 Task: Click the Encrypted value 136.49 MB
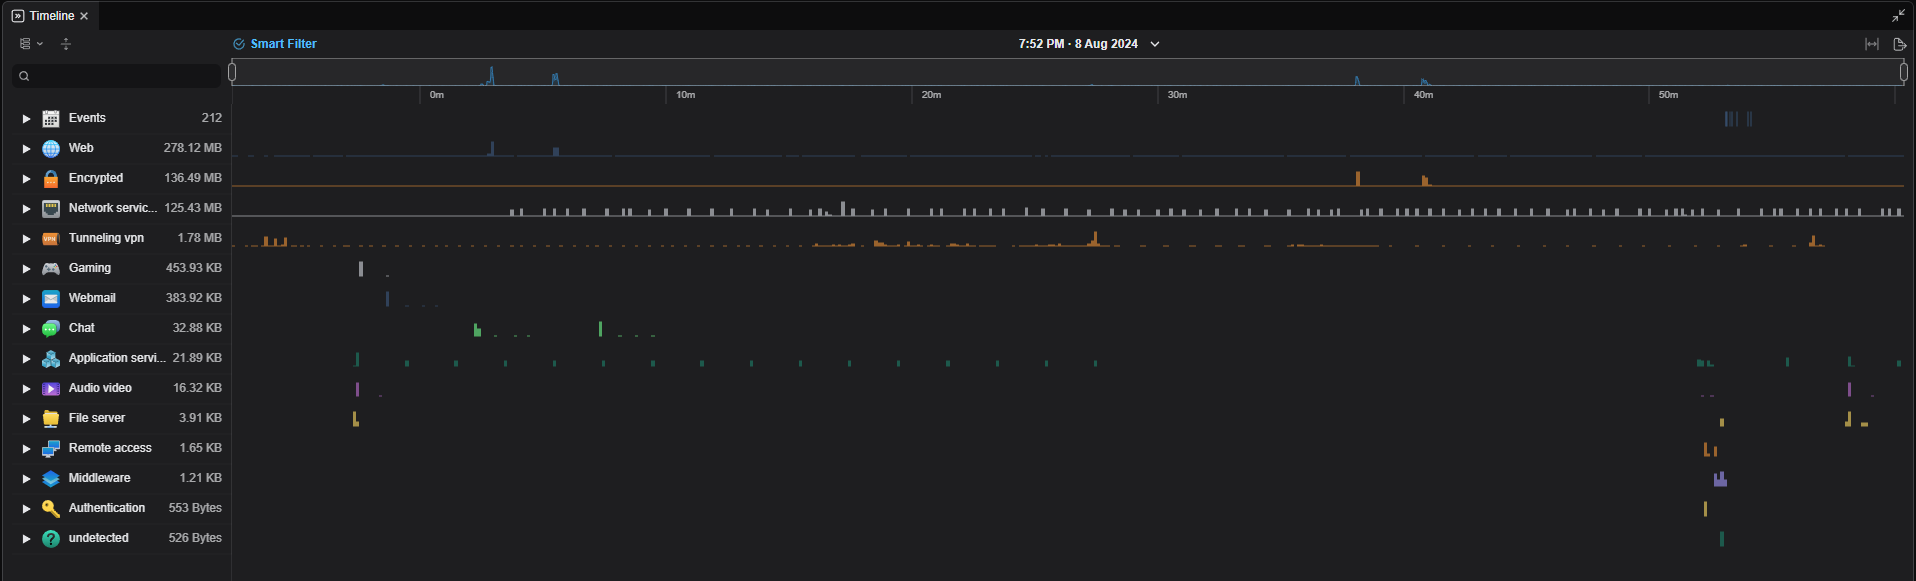(193, 178)
